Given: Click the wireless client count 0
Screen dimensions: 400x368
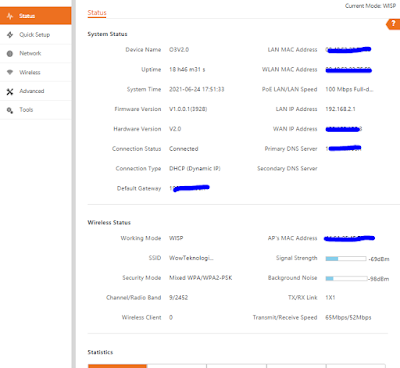Looking at the screenshot, I should (171, 317).
